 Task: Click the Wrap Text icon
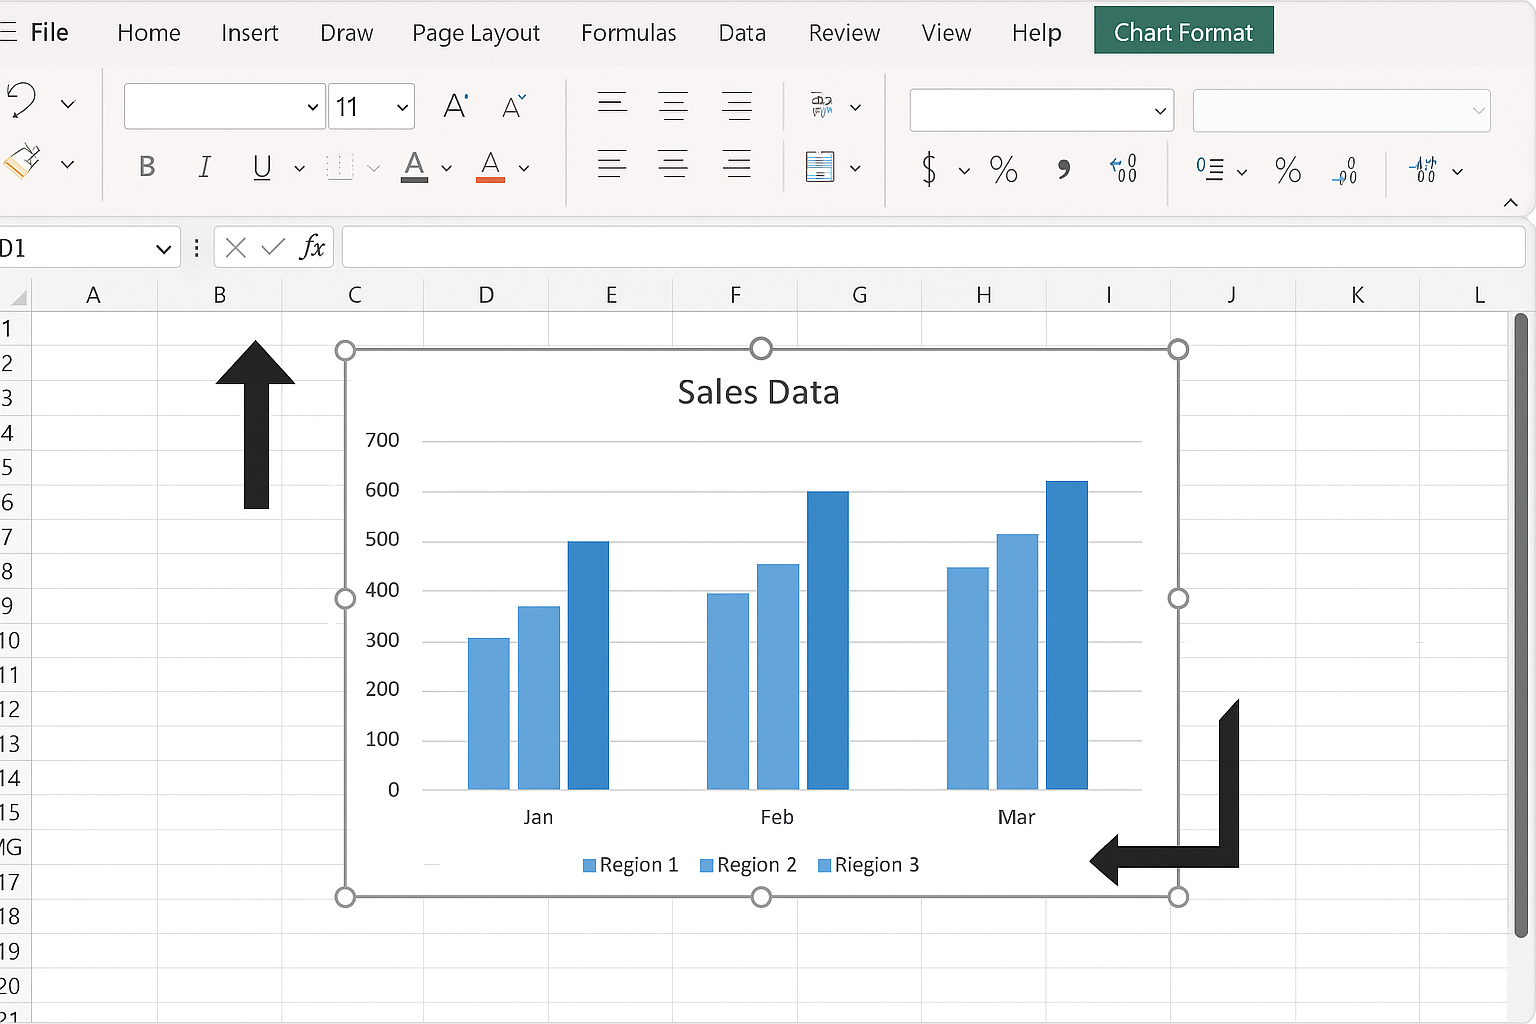[x=822, y=106]
